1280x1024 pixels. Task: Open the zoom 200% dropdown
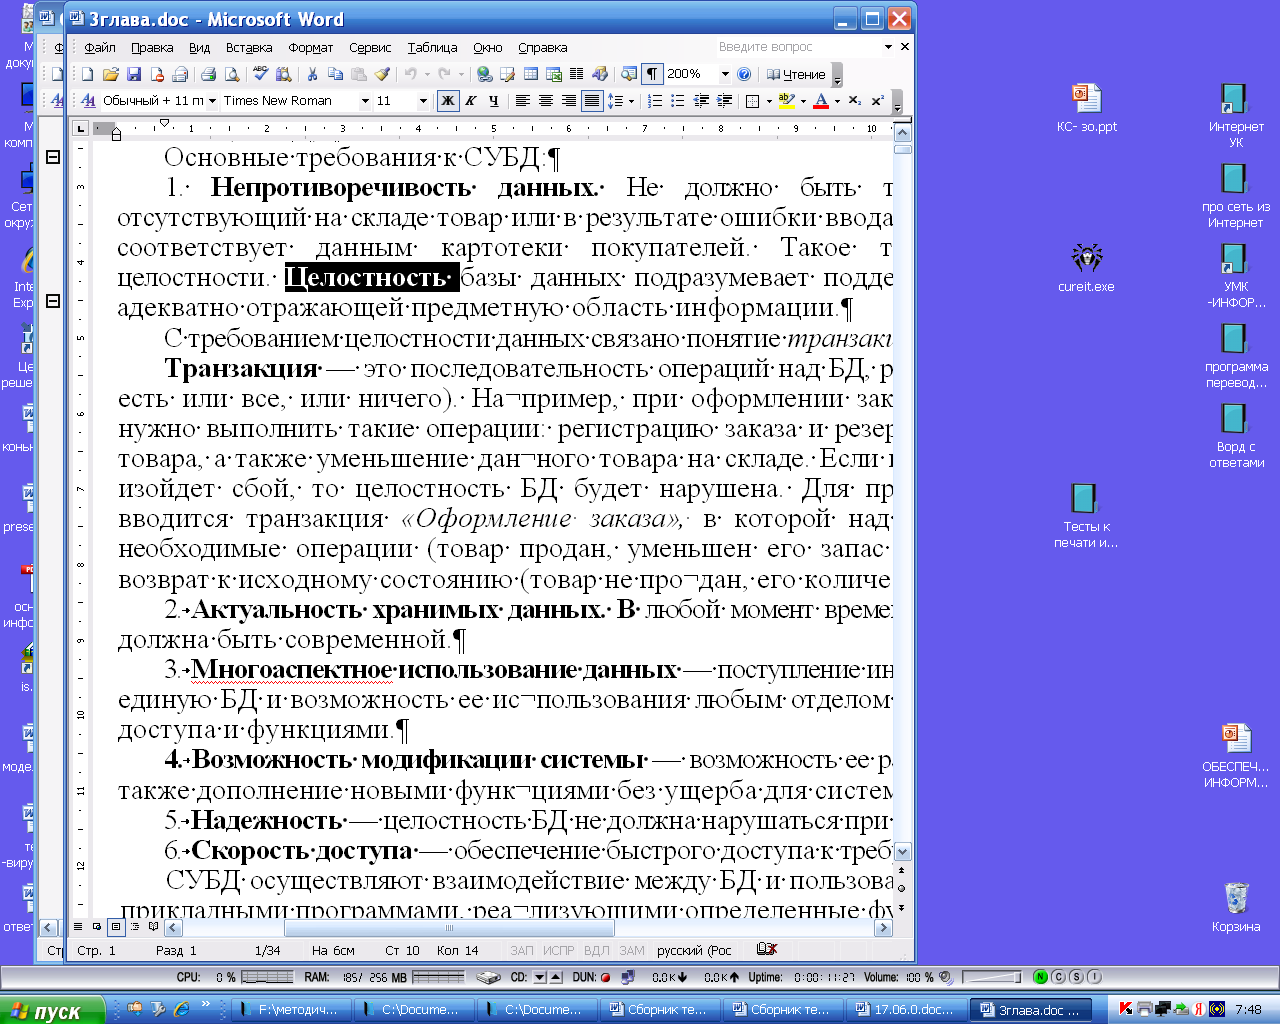coord(725,74)
